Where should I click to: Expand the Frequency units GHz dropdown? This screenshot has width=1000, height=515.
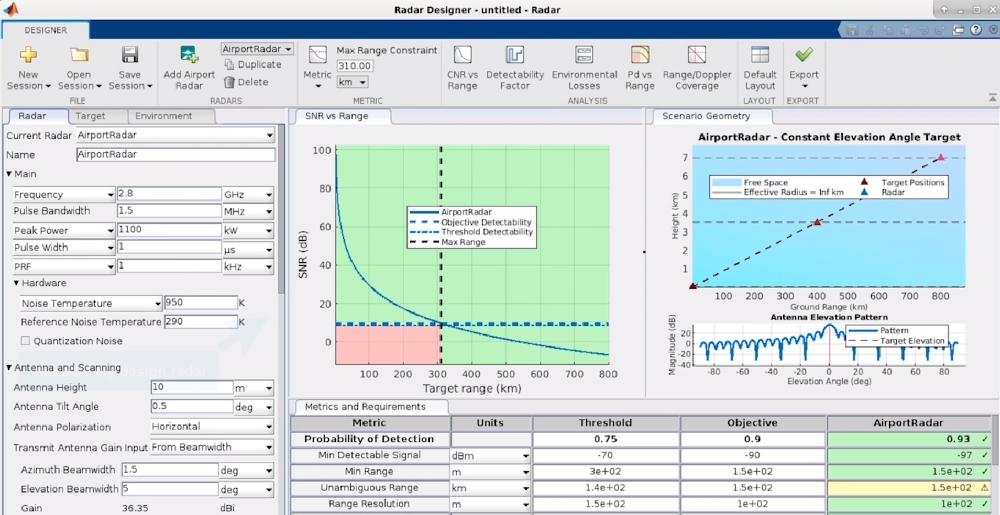(x=247, y=194)
